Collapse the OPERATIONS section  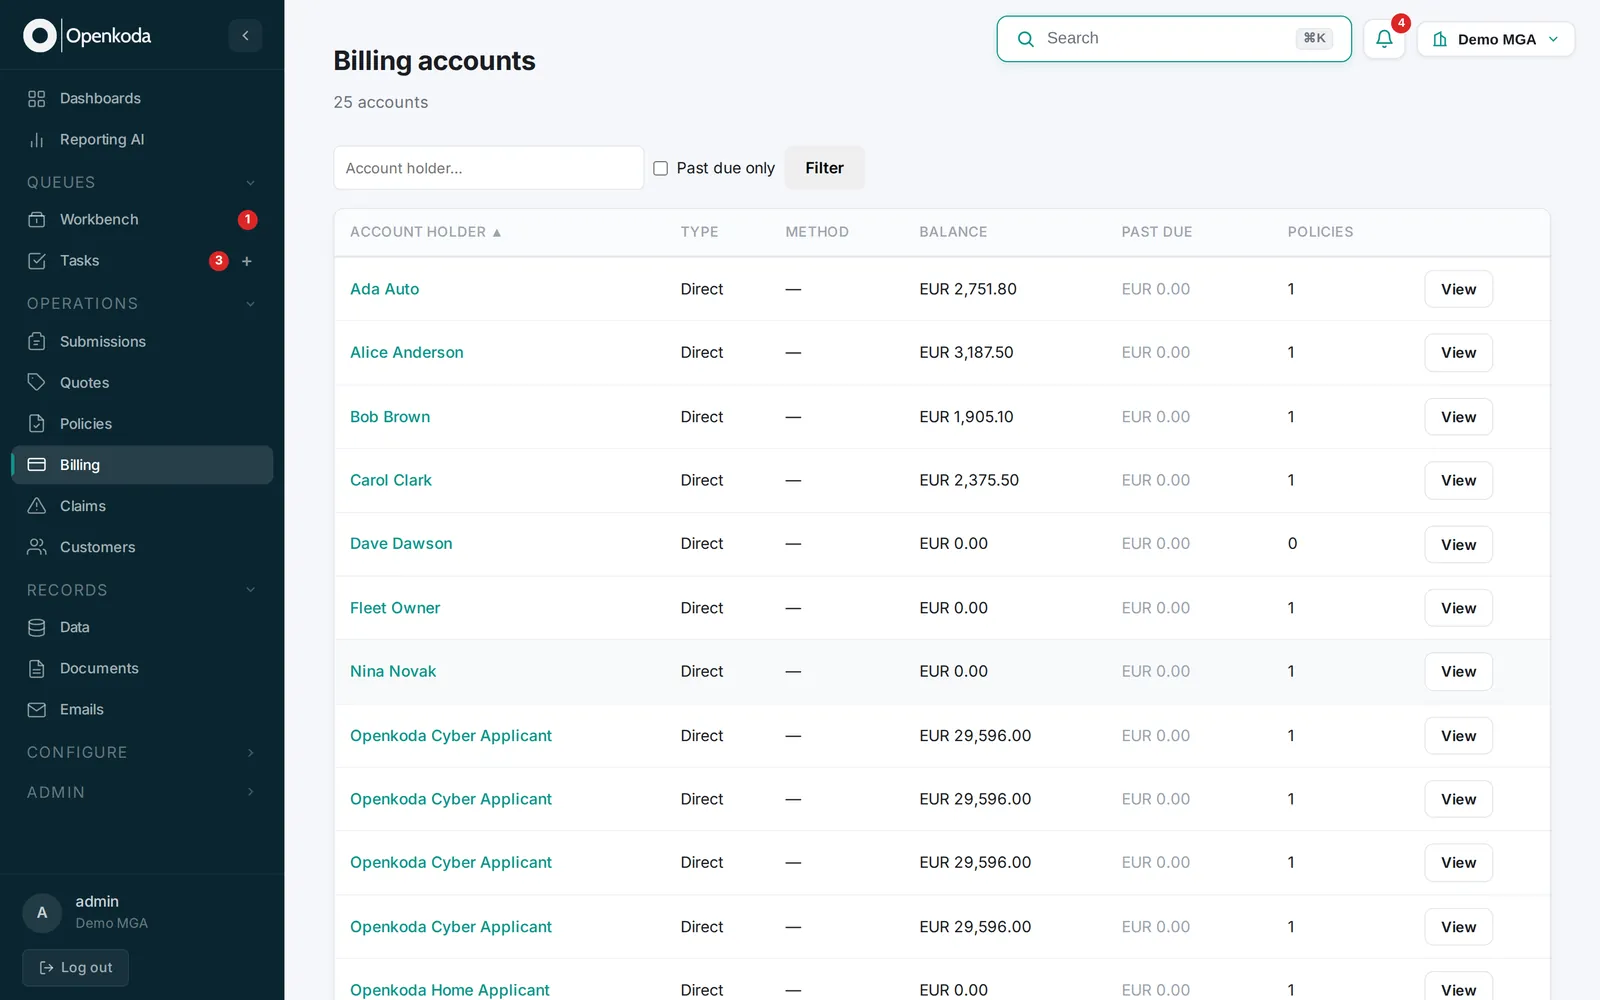click(x=250, y=304)
